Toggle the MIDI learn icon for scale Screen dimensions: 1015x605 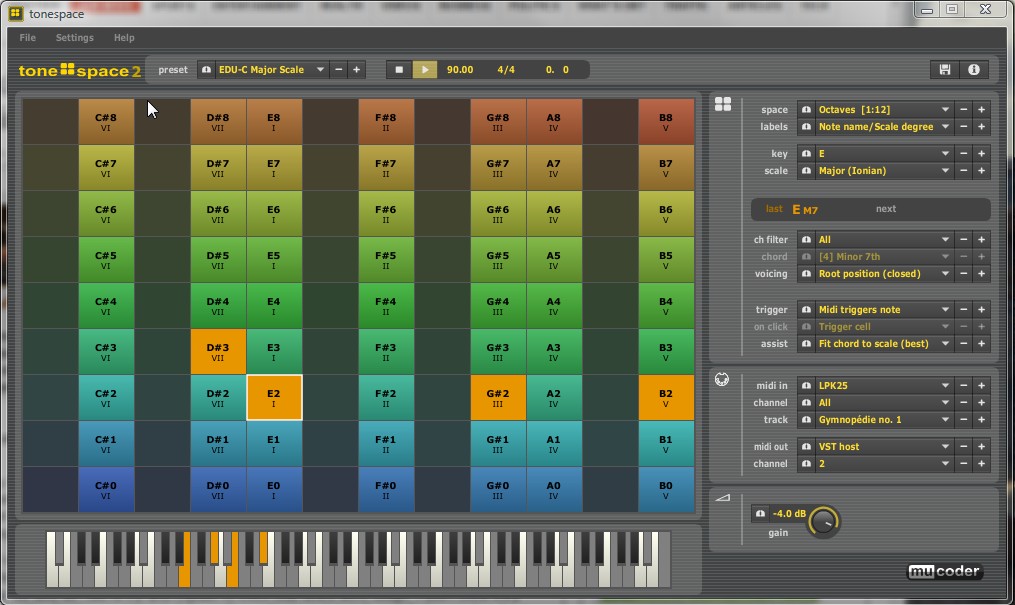(x=806, y=171)
